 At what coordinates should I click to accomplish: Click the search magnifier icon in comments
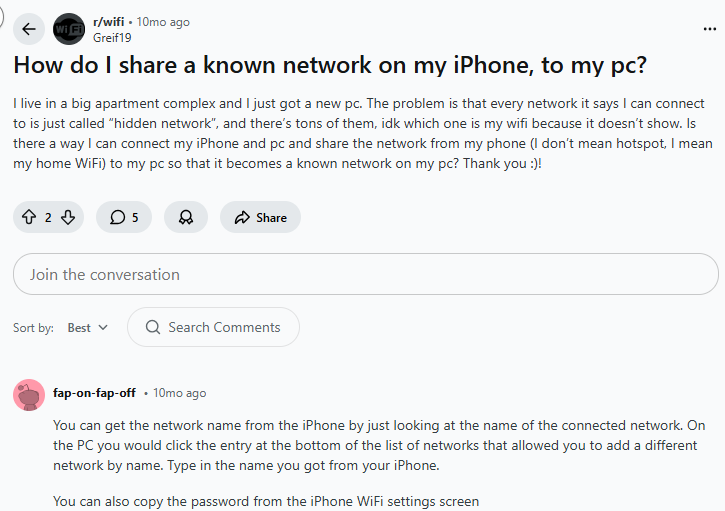pos(153,327)
